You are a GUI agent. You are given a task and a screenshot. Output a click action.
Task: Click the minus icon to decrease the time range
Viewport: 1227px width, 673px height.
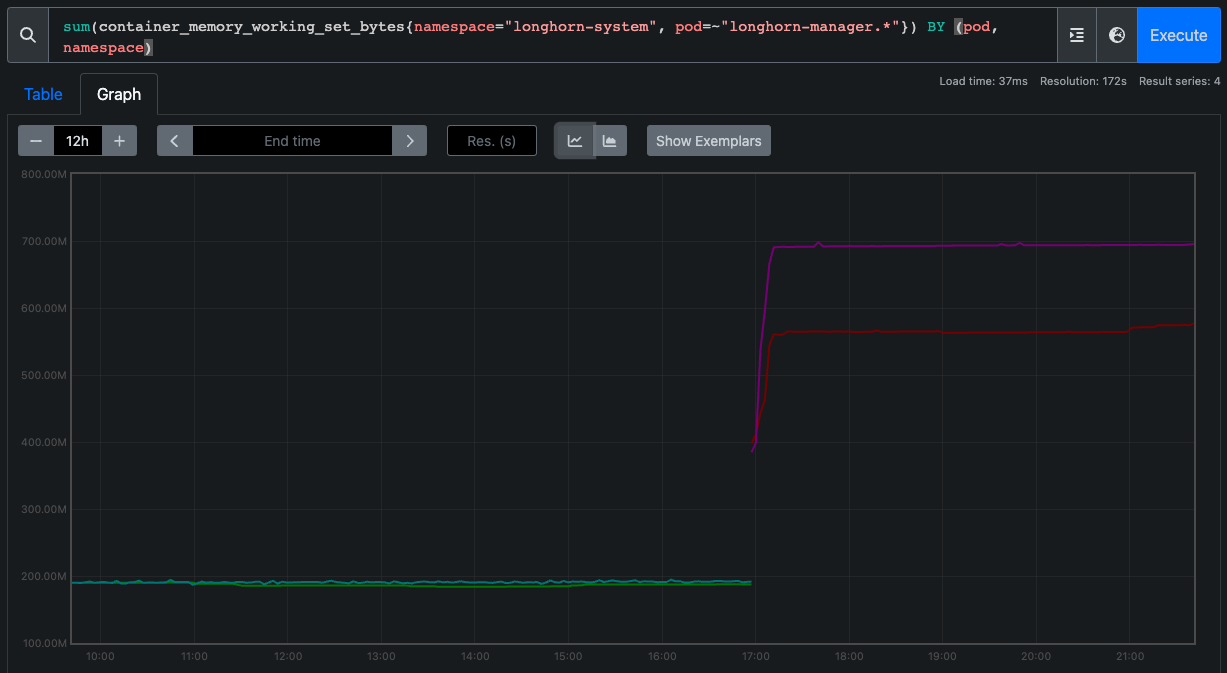tap(35, 140)
